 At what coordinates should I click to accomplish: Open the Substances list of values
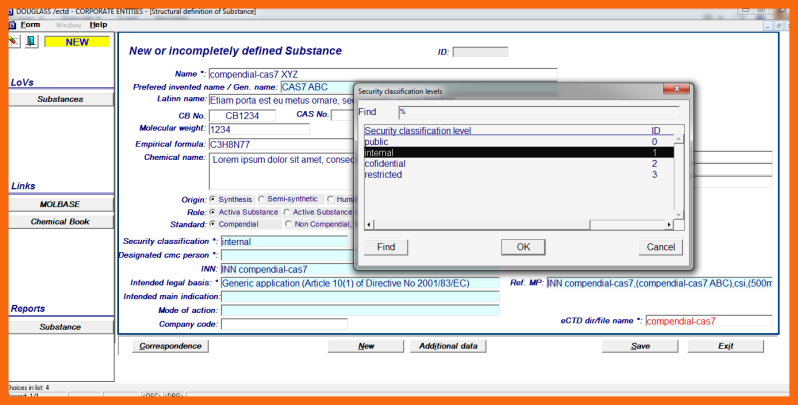[x=61, y=99]
